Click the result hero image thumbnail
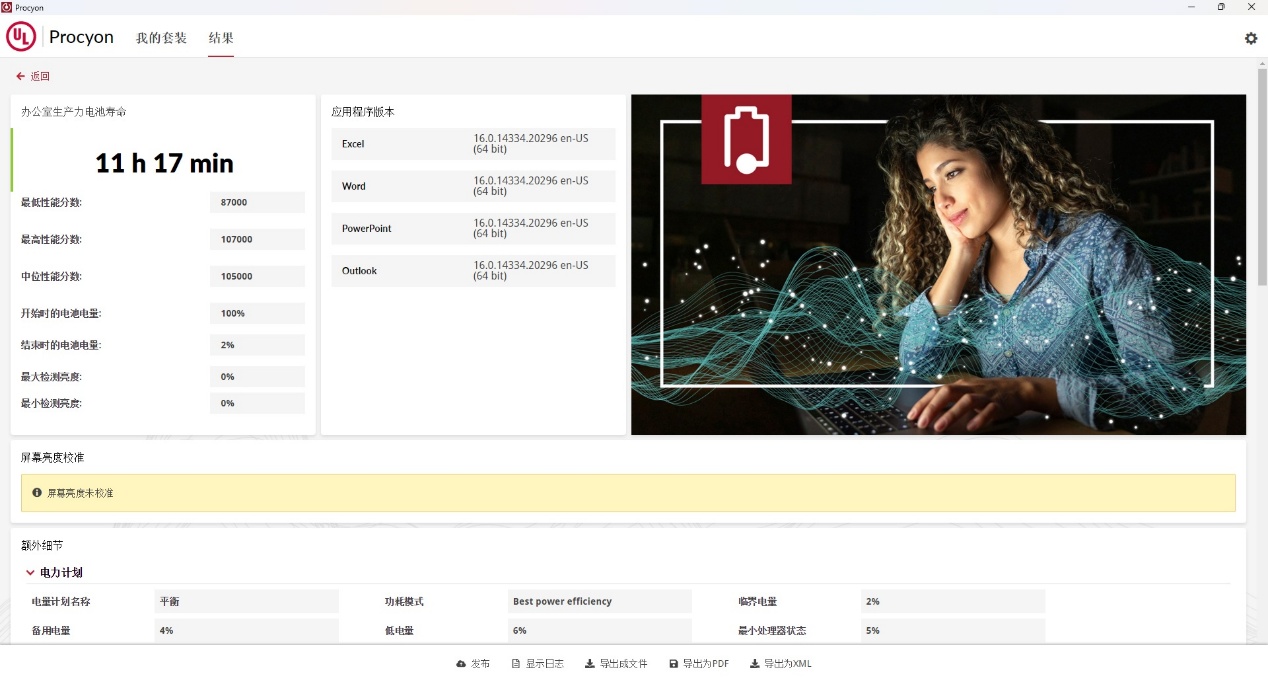1268x682 pixels. point(937,263)
